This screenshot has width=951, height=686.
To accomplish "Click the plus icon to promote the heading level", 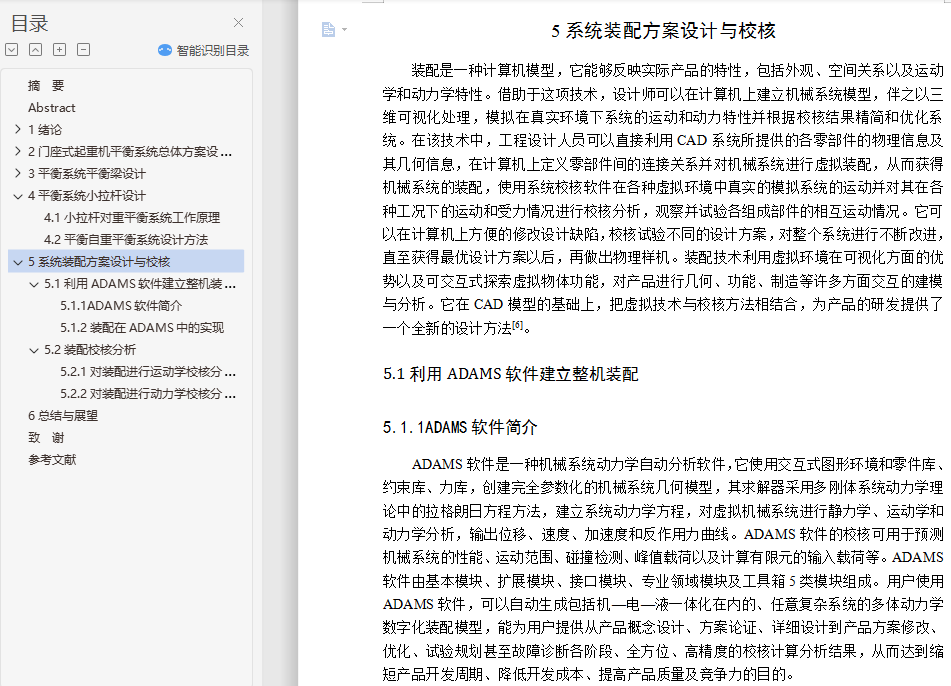I will pyautogui.click(x=59, y=50).
